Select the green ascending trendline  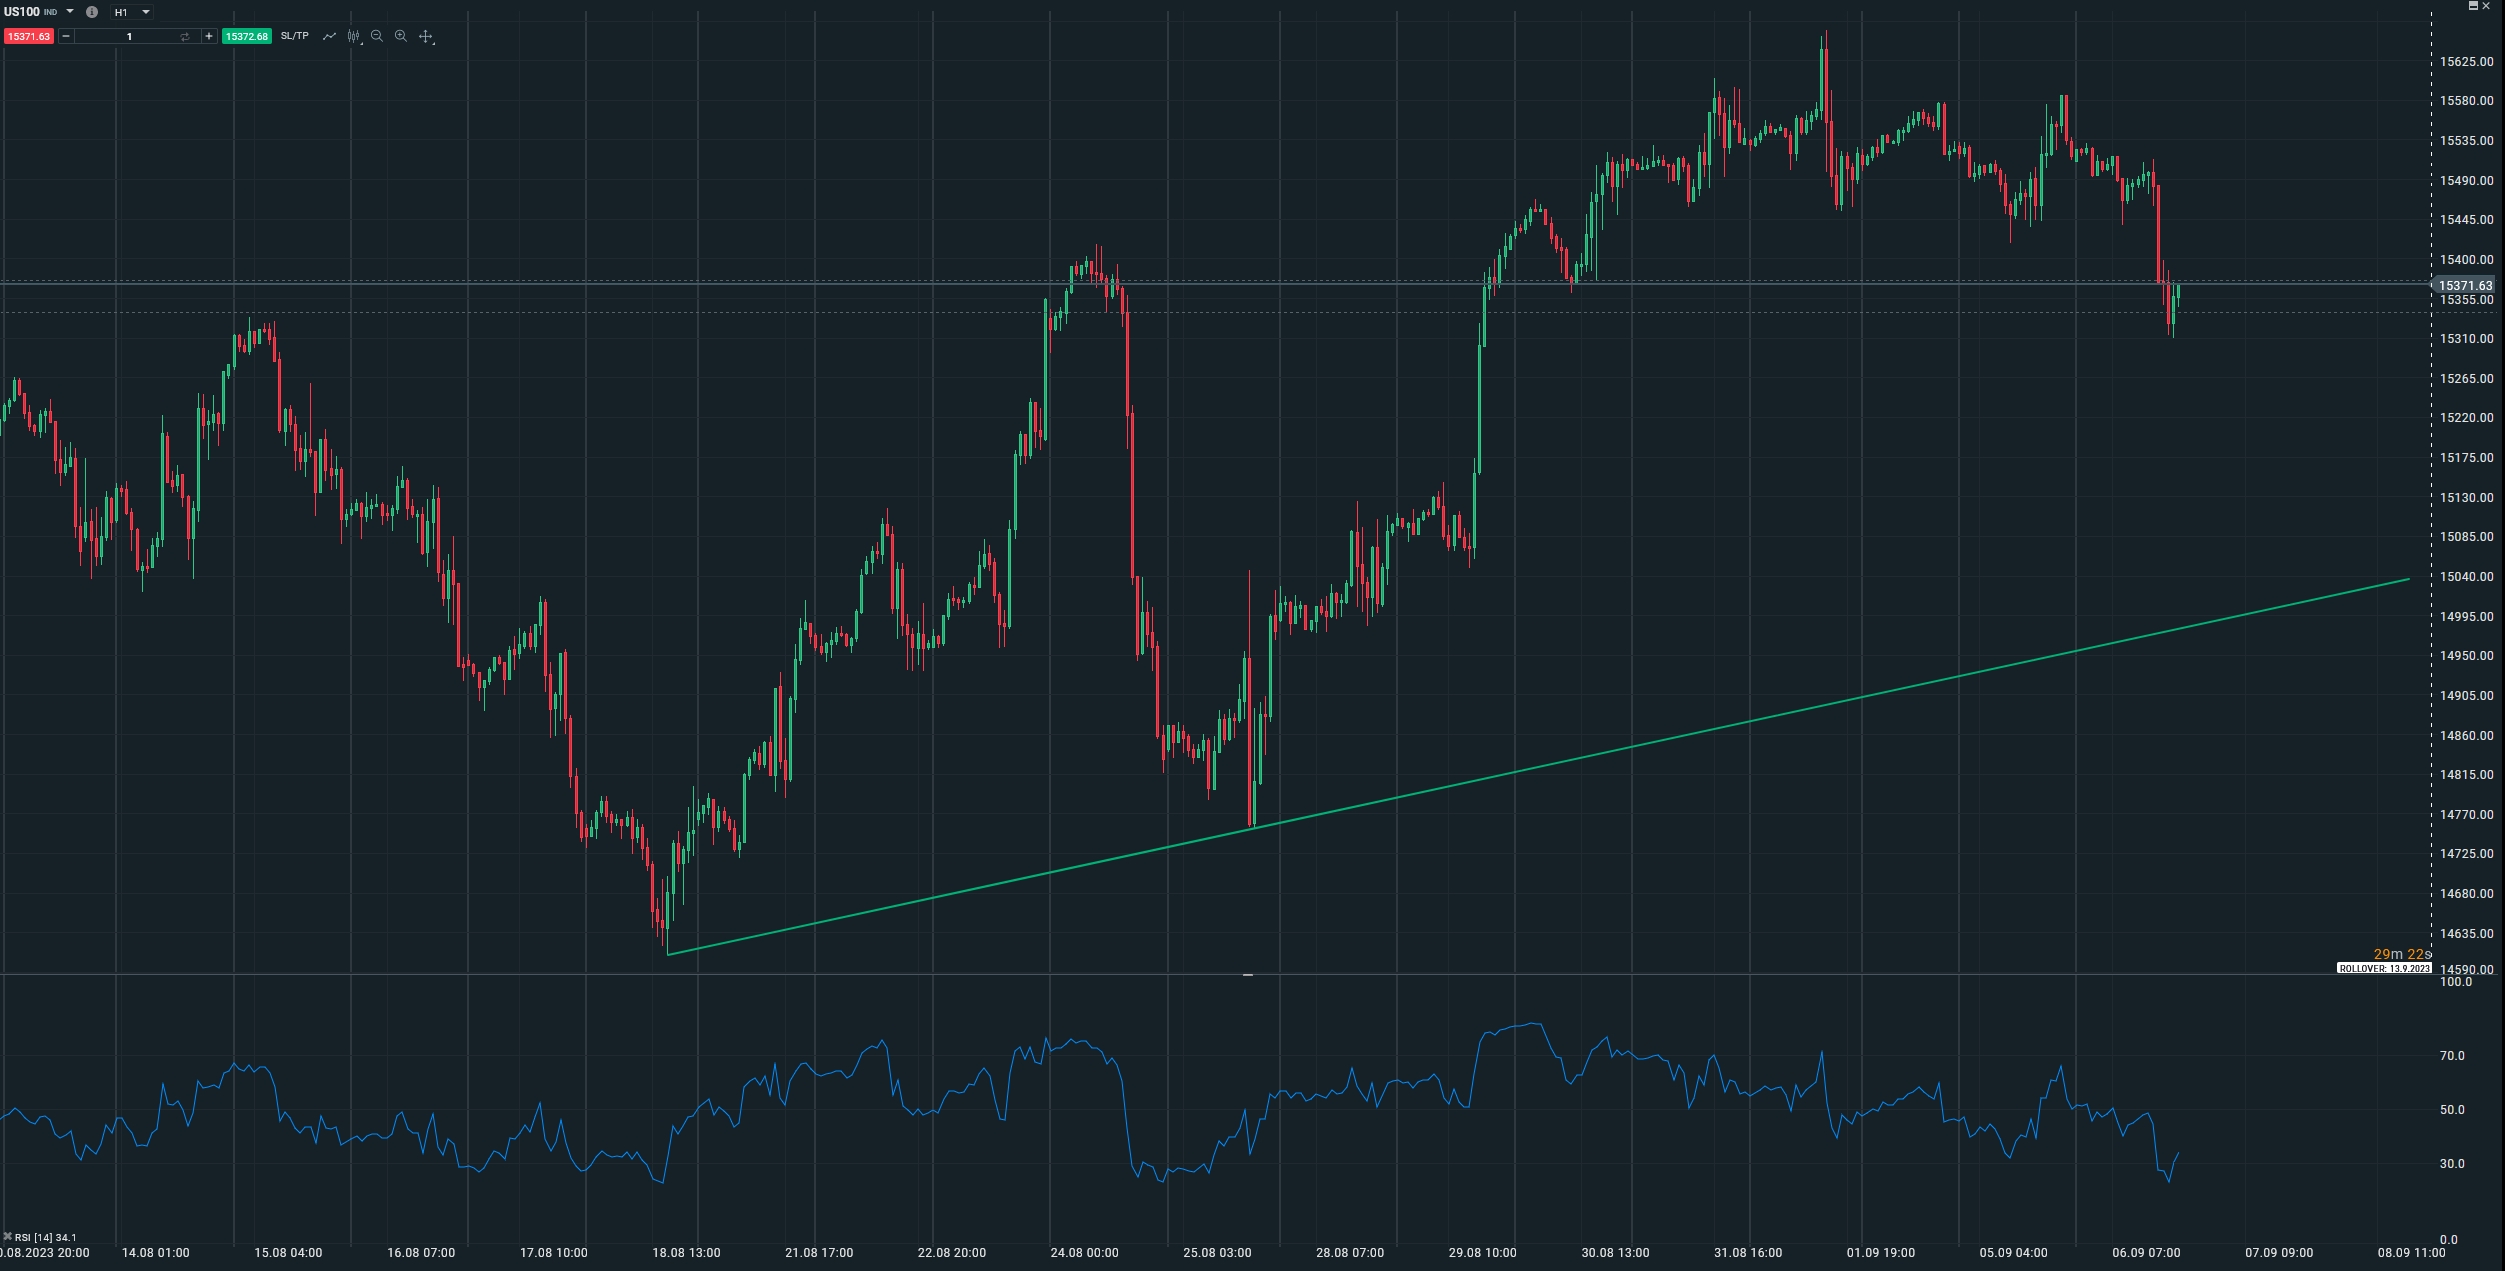pos(1750,722)
